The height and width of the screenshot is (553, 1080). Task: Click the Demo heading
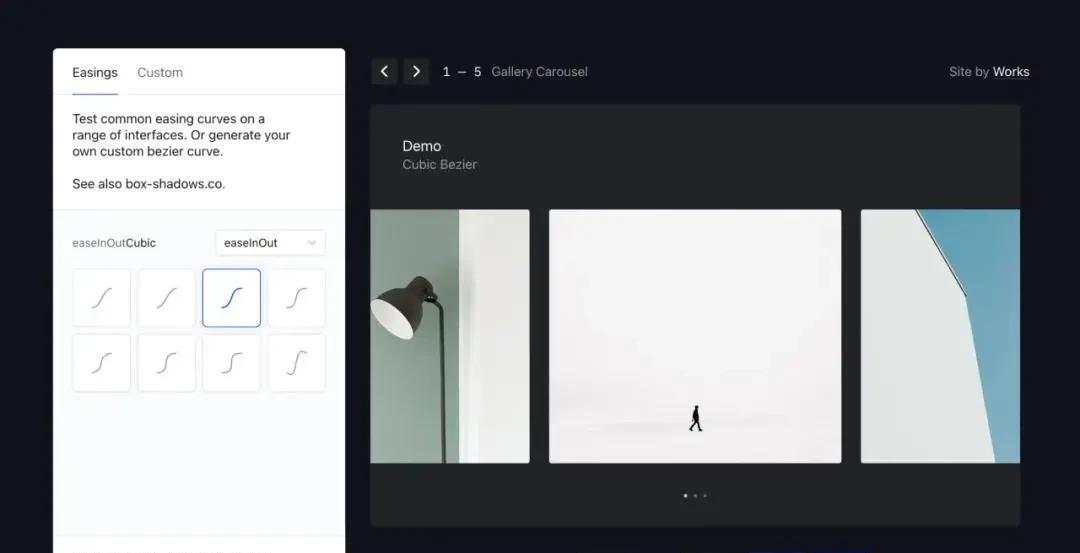422,146
